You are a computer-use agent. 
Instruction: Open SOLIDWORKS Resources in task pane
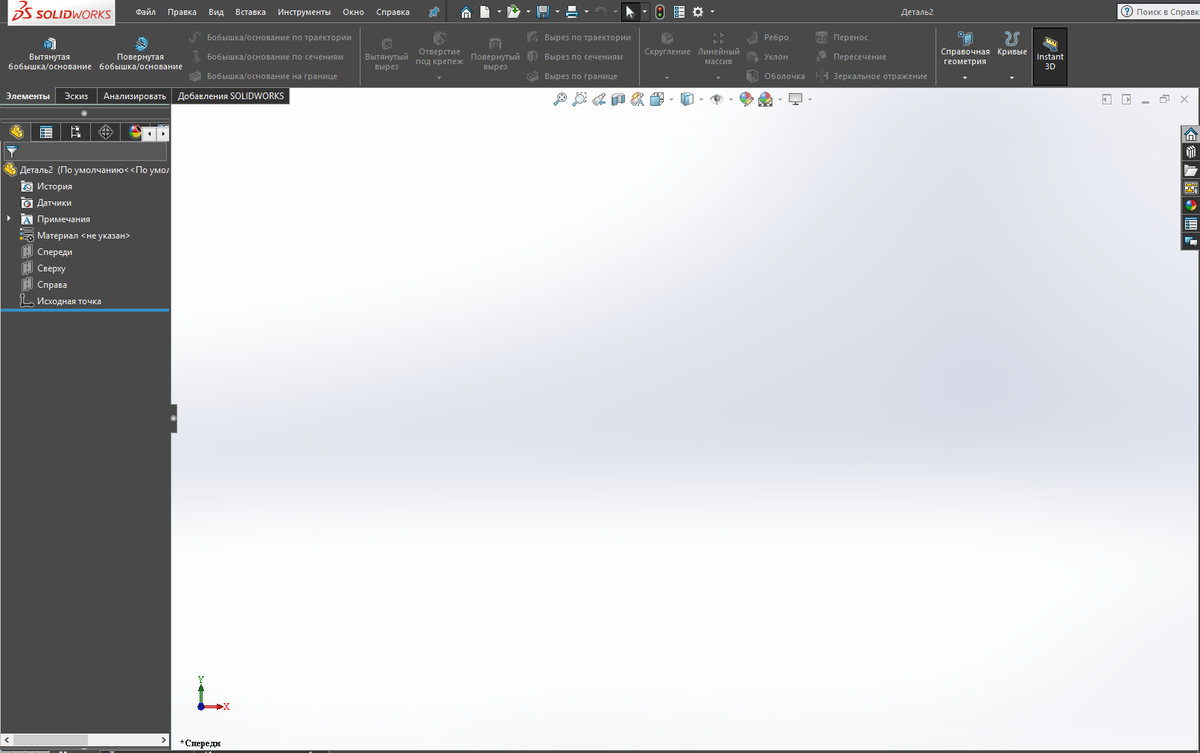[x=1190, y=134]
